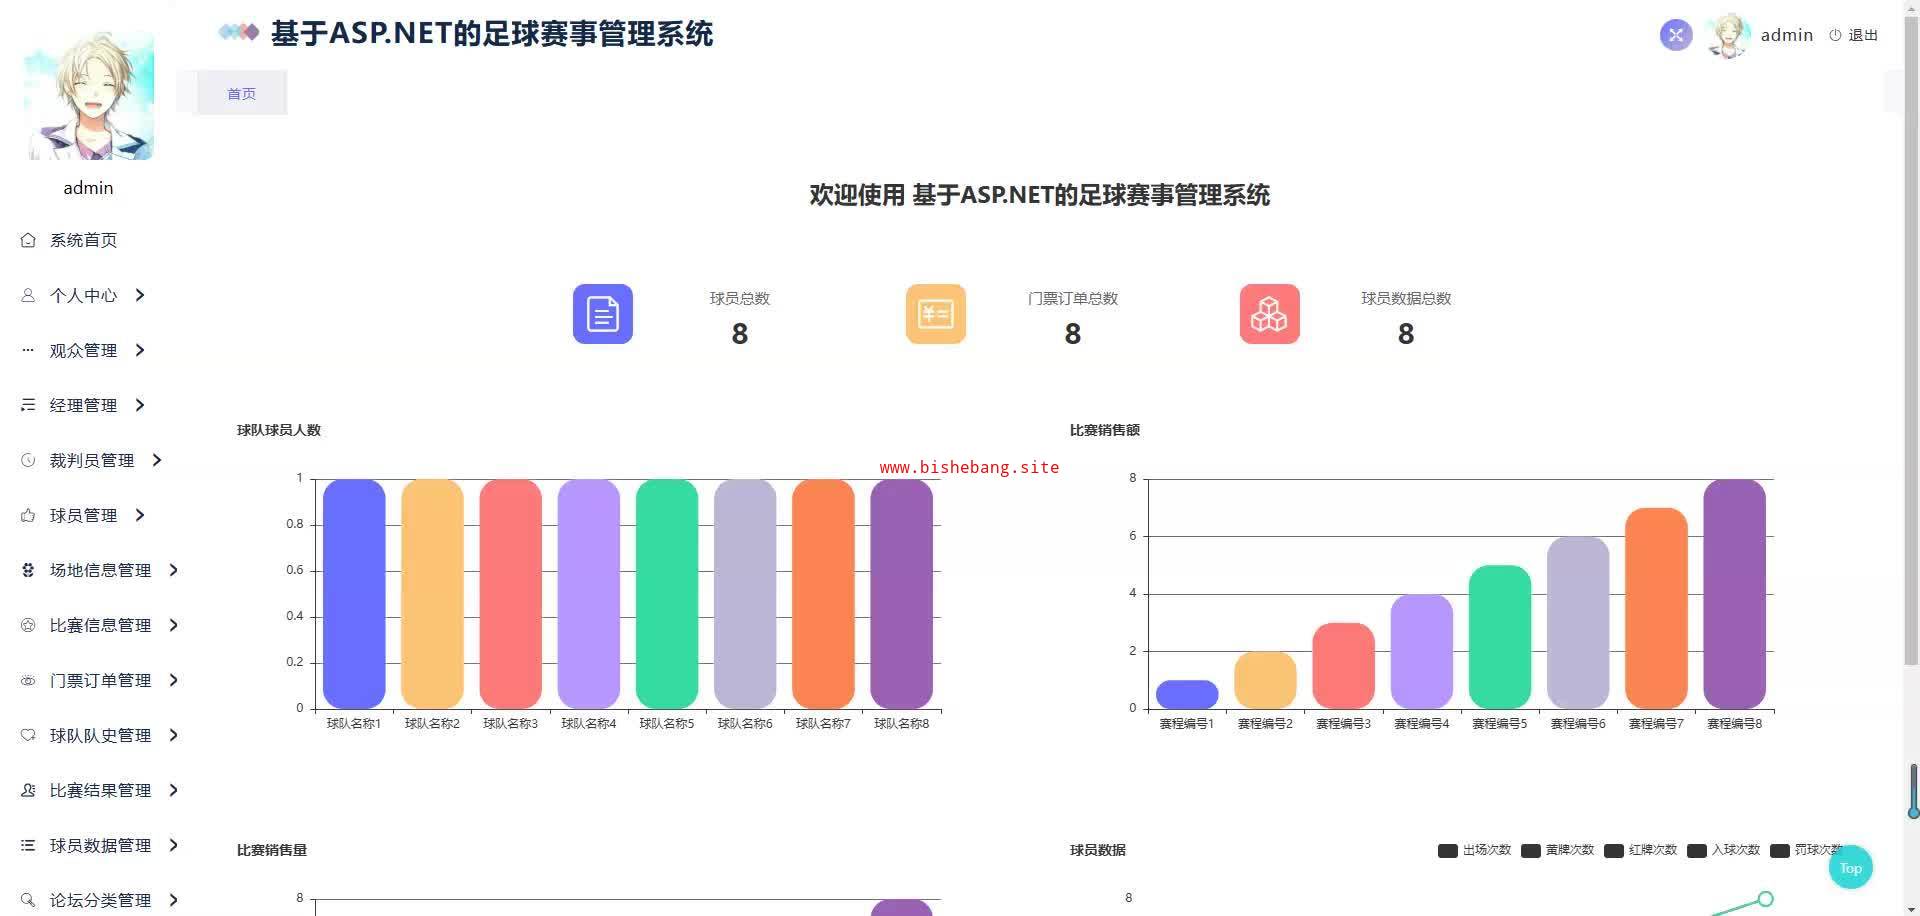Click the 赛程编号1 short blue bar in 比赛销售额

(1187, 694)
